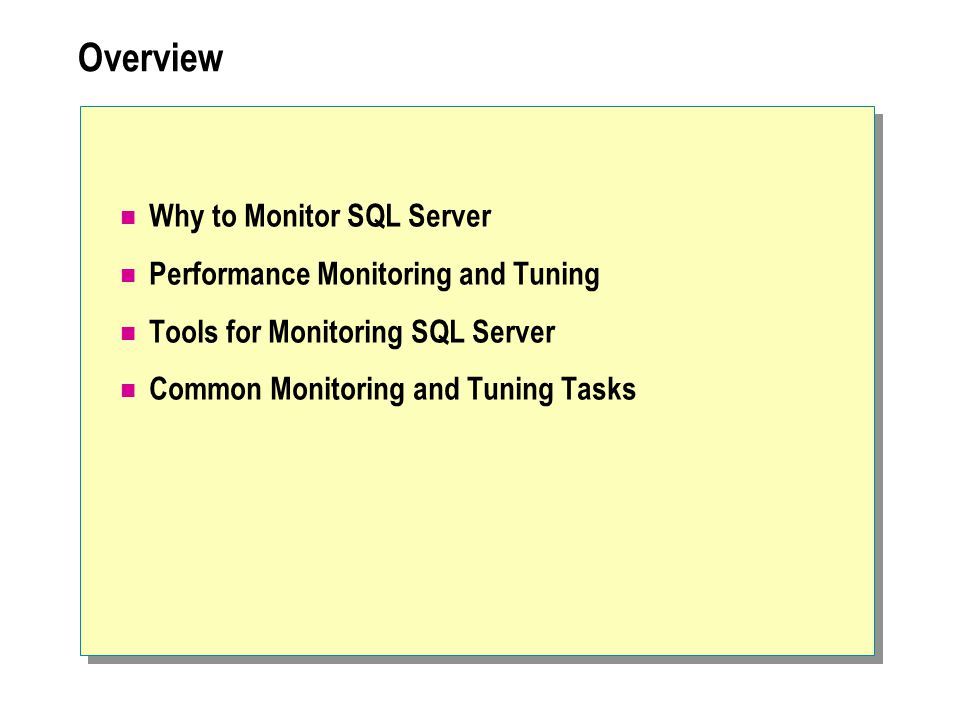This screenshot has width=960, height=720.
Task: Click the word Performance in second bullet
Action: click(x=230, y=274)
